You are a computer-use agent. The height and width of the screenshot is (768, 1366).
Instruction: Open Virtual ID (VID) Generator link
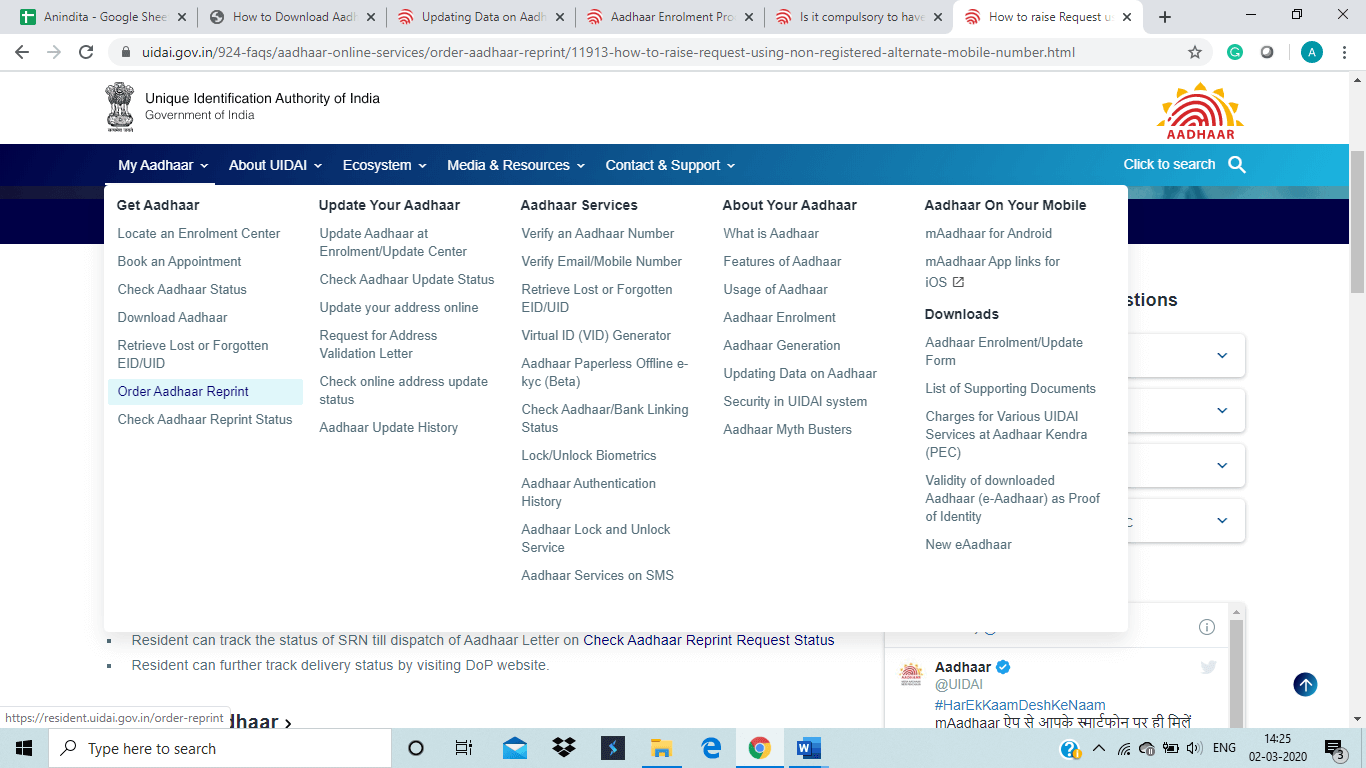tap(596, 336)
